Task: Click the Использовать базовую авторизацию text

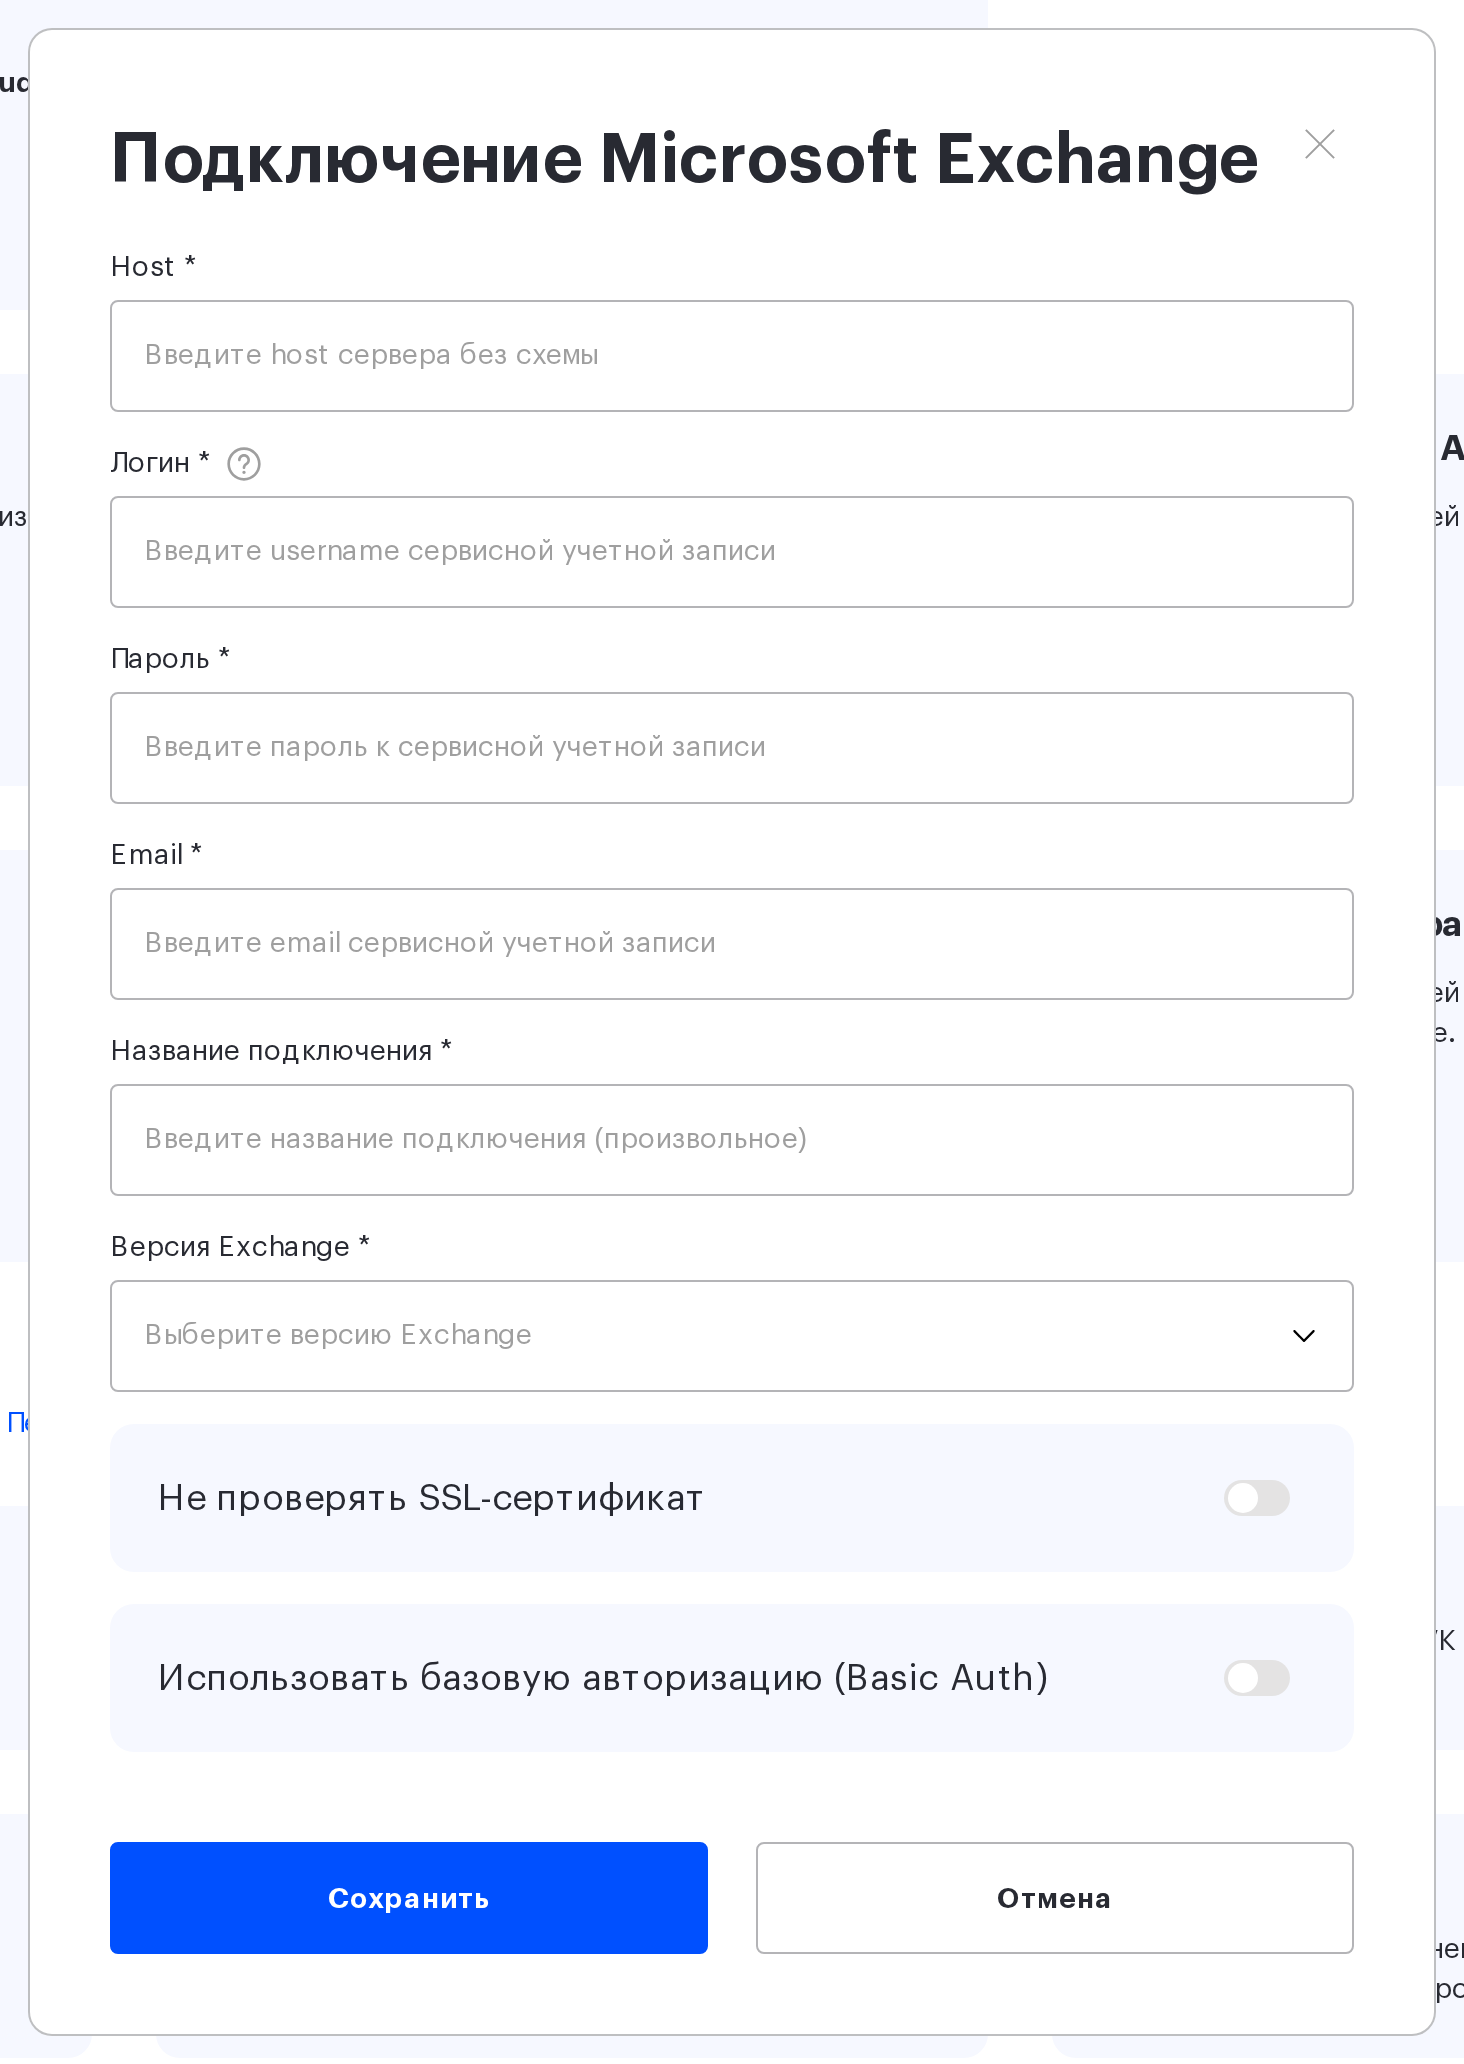Action: pyautogui.click(x=603, y=1678)
